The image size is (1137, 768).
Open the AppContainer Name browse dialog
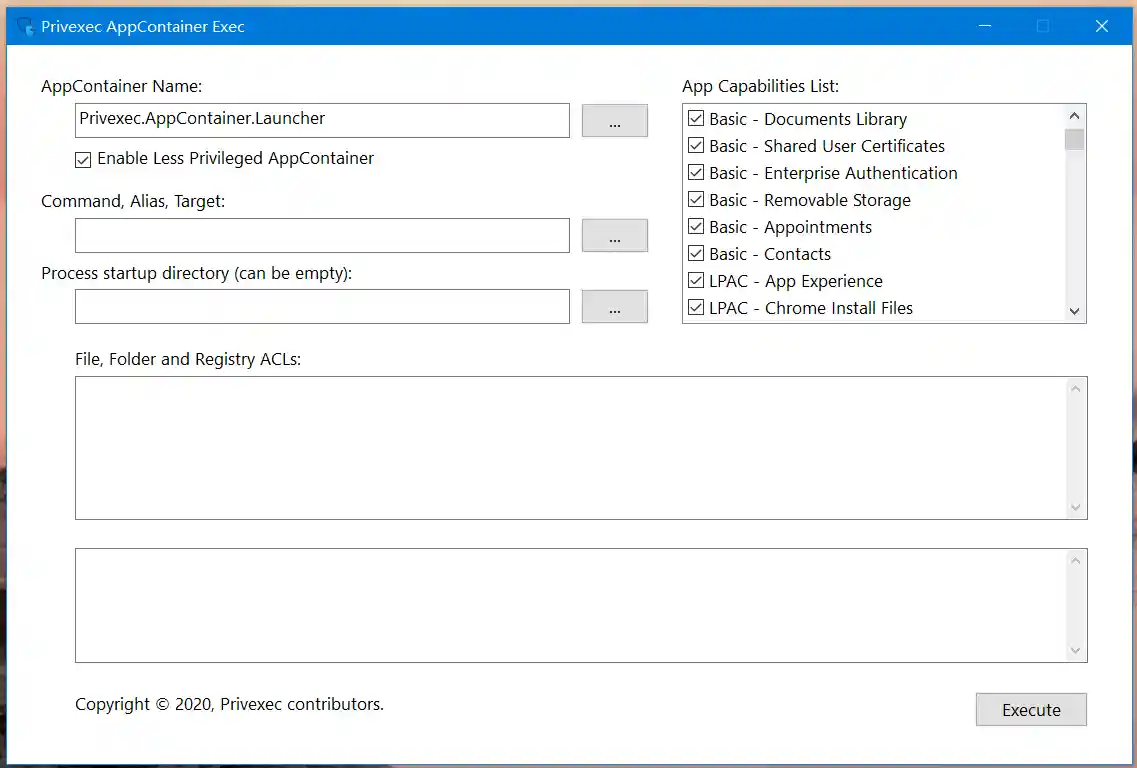point(614,120)
